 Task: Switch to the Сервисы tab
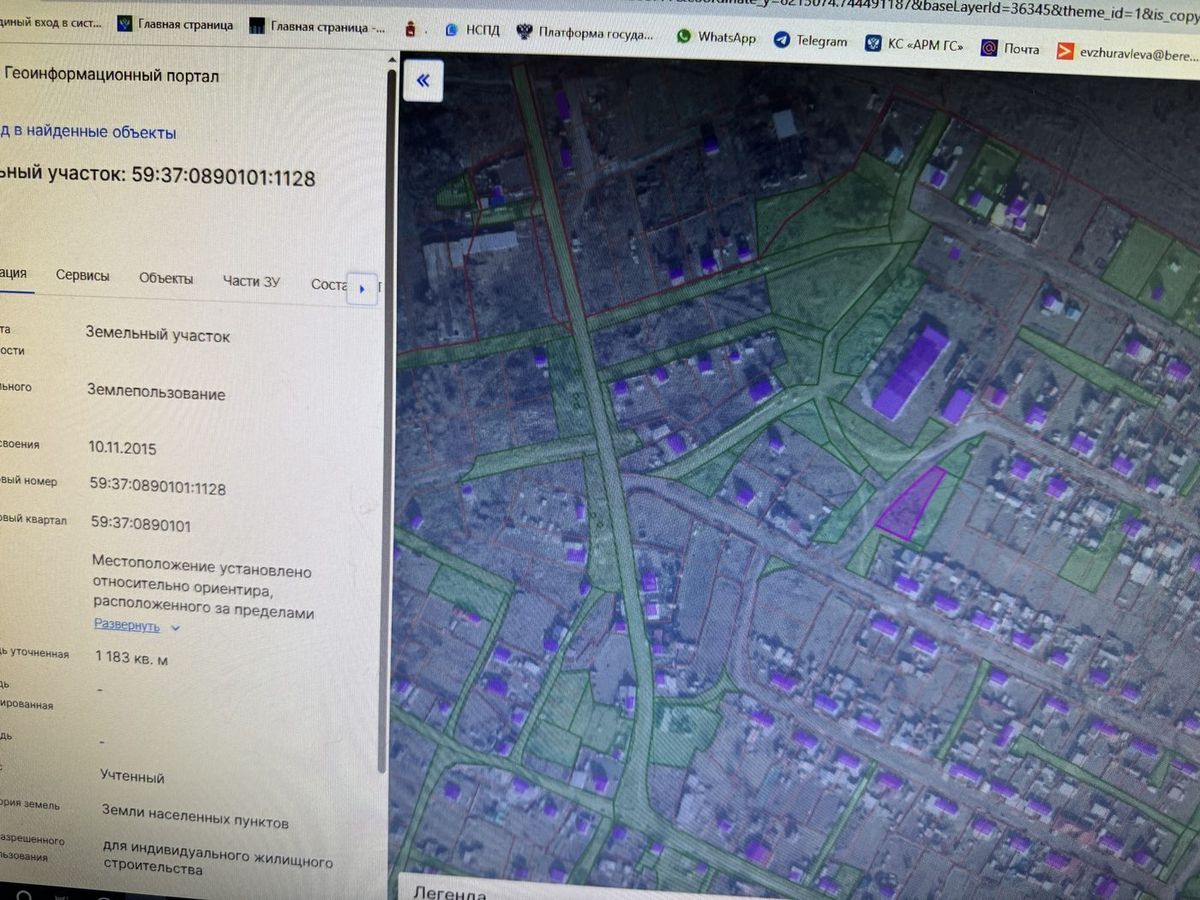coord(83,276)
